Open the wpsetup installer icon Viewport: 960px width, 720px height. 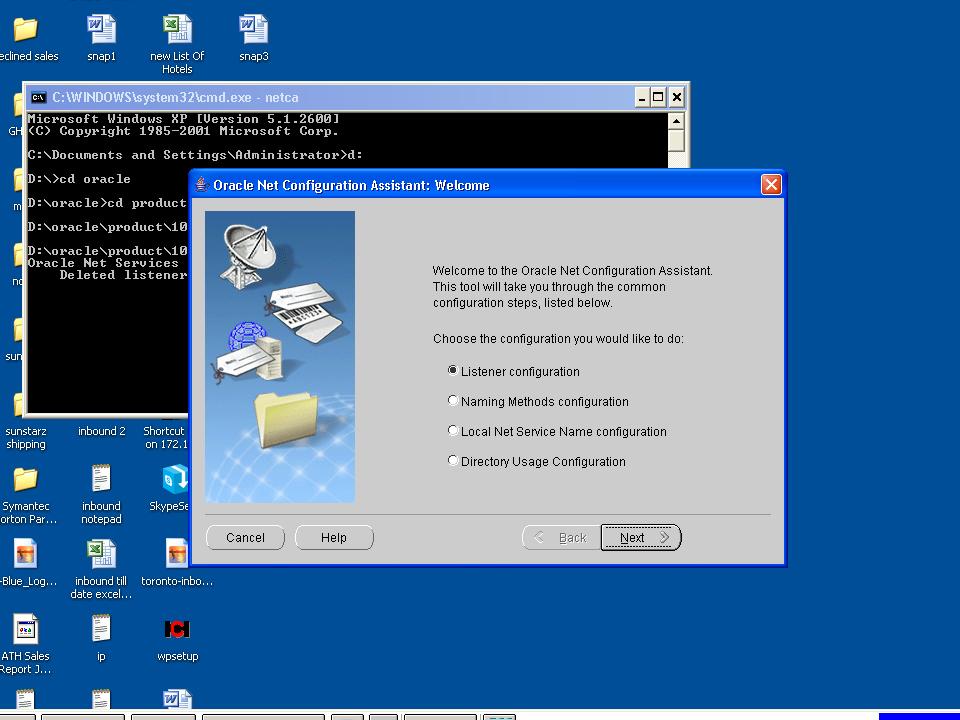(x=177, y=629)
